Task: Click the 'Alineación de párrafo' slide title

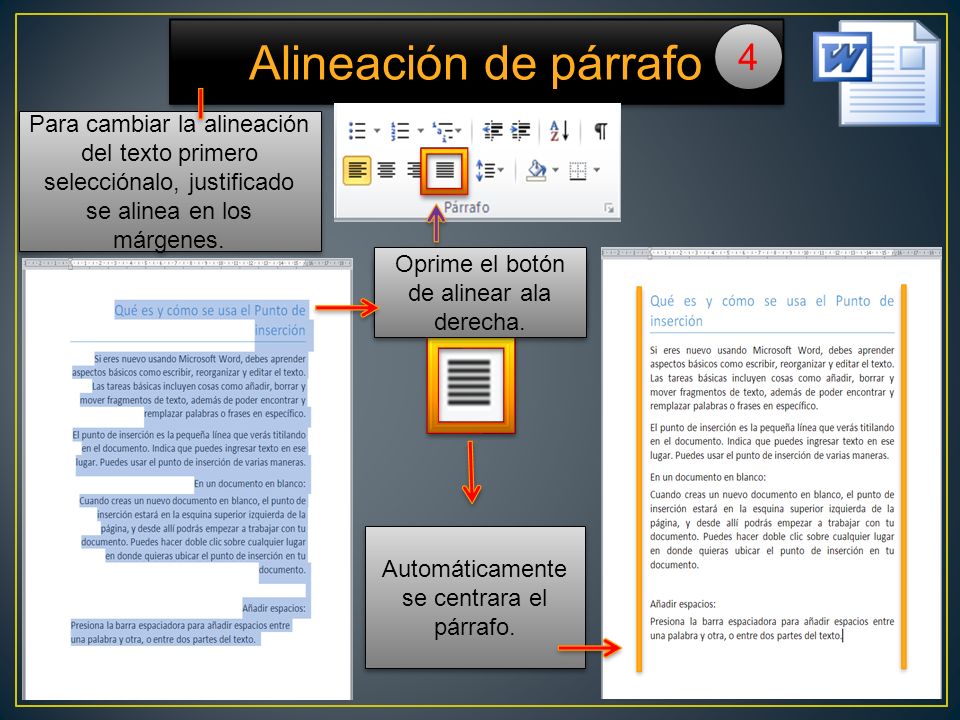Action: coord(475,62)
